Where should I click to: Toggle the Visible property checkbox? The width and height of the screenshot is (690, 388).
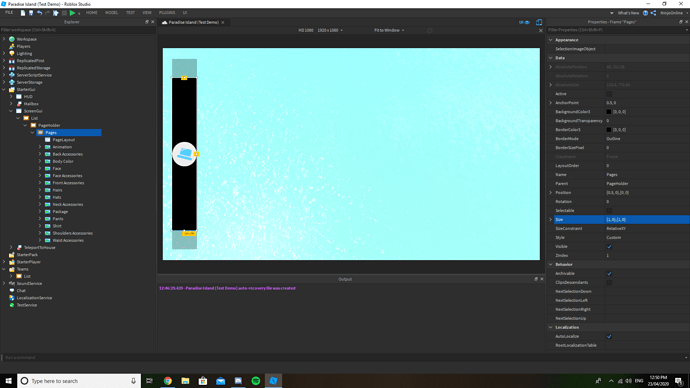coord(609,246)
